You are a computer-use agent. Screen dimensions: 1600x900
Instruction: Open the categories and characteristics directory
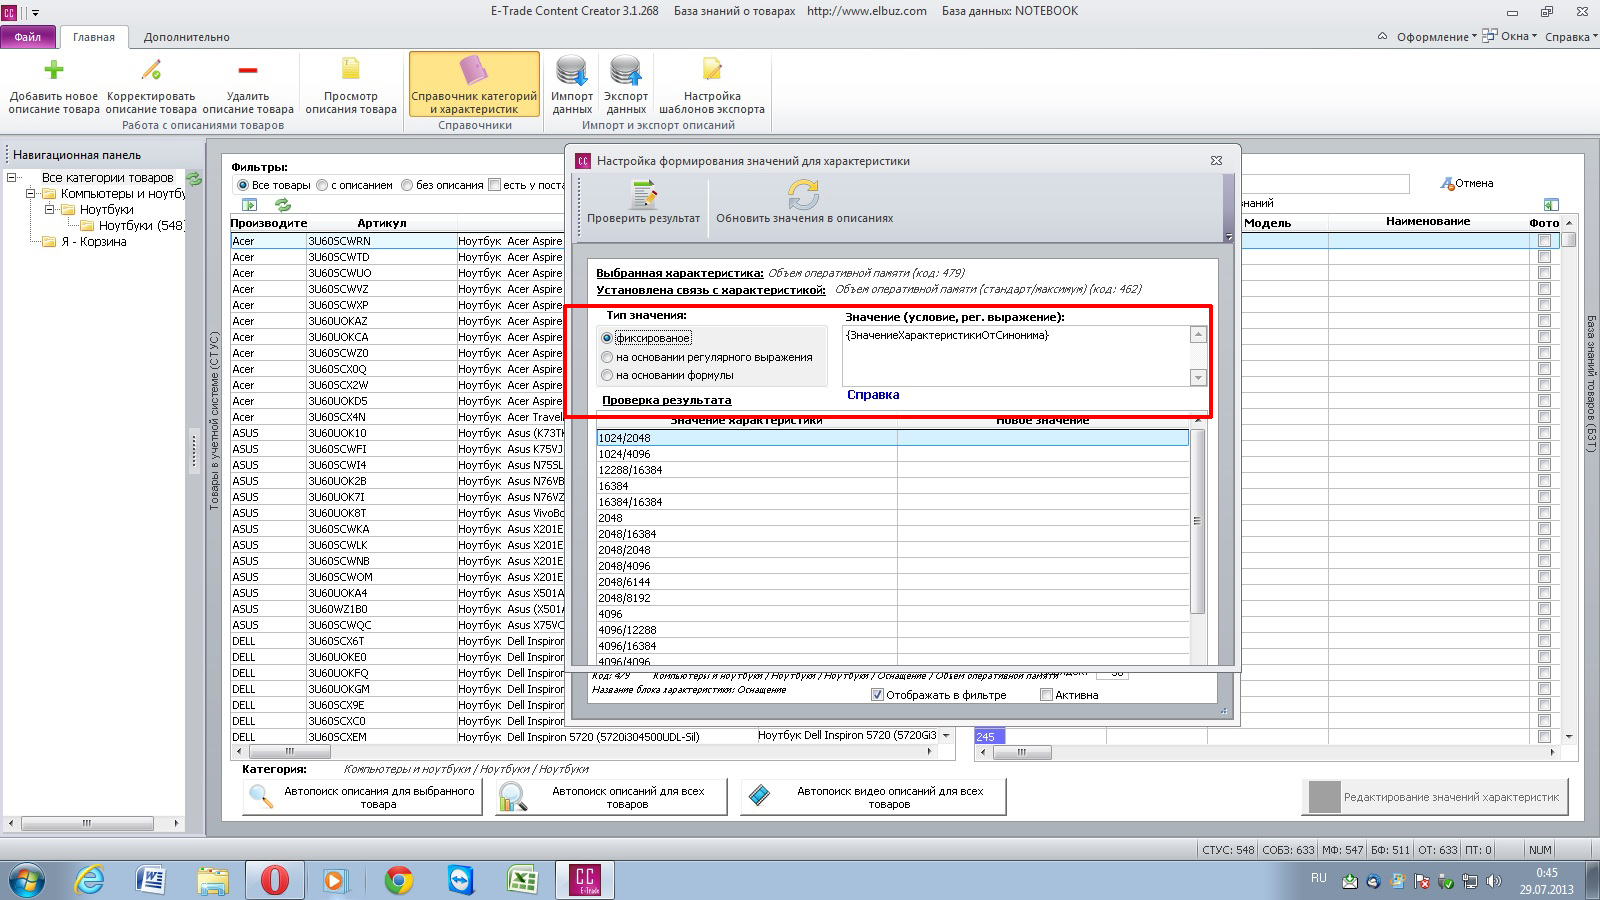click(x=474, y=85)
